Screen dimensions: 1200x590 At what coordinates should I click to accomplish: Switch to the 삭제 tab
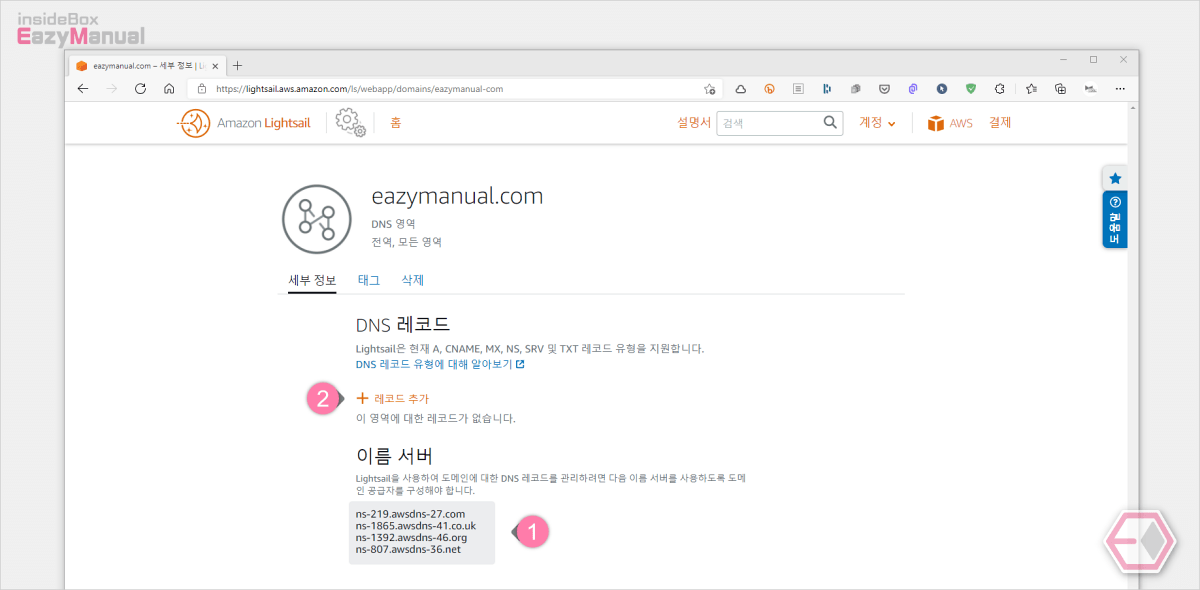(x=413, y=280)
